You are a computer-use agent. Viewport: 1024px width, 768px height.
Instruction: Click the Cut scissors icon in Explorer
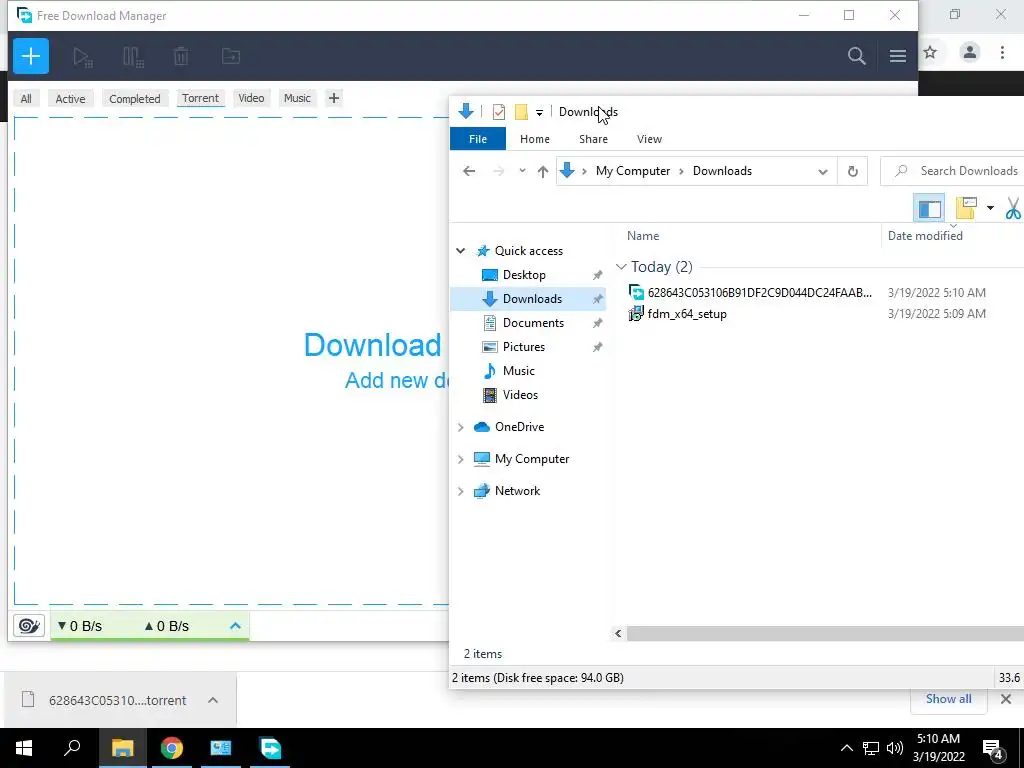tap(1013, 208)
